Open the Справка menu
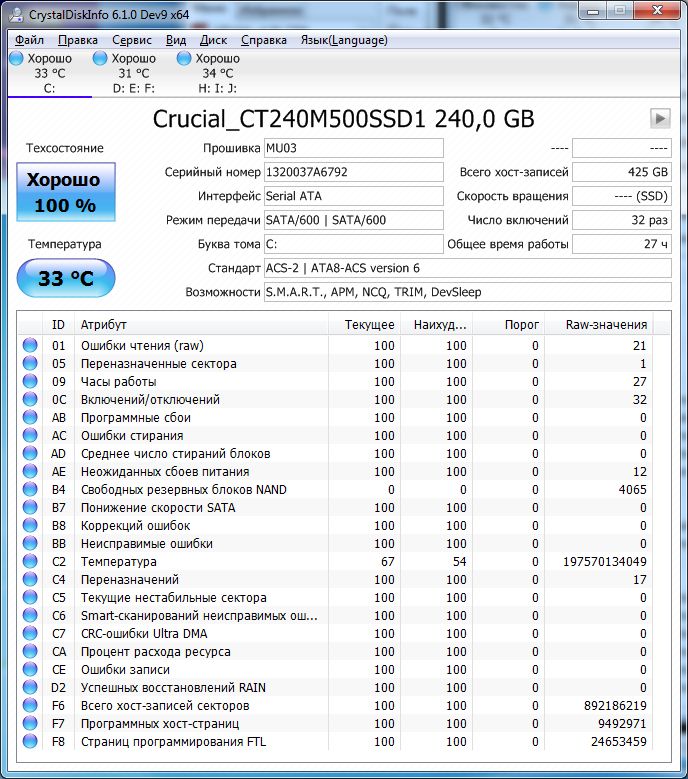 pyautogui.click(x=264, y=40)
